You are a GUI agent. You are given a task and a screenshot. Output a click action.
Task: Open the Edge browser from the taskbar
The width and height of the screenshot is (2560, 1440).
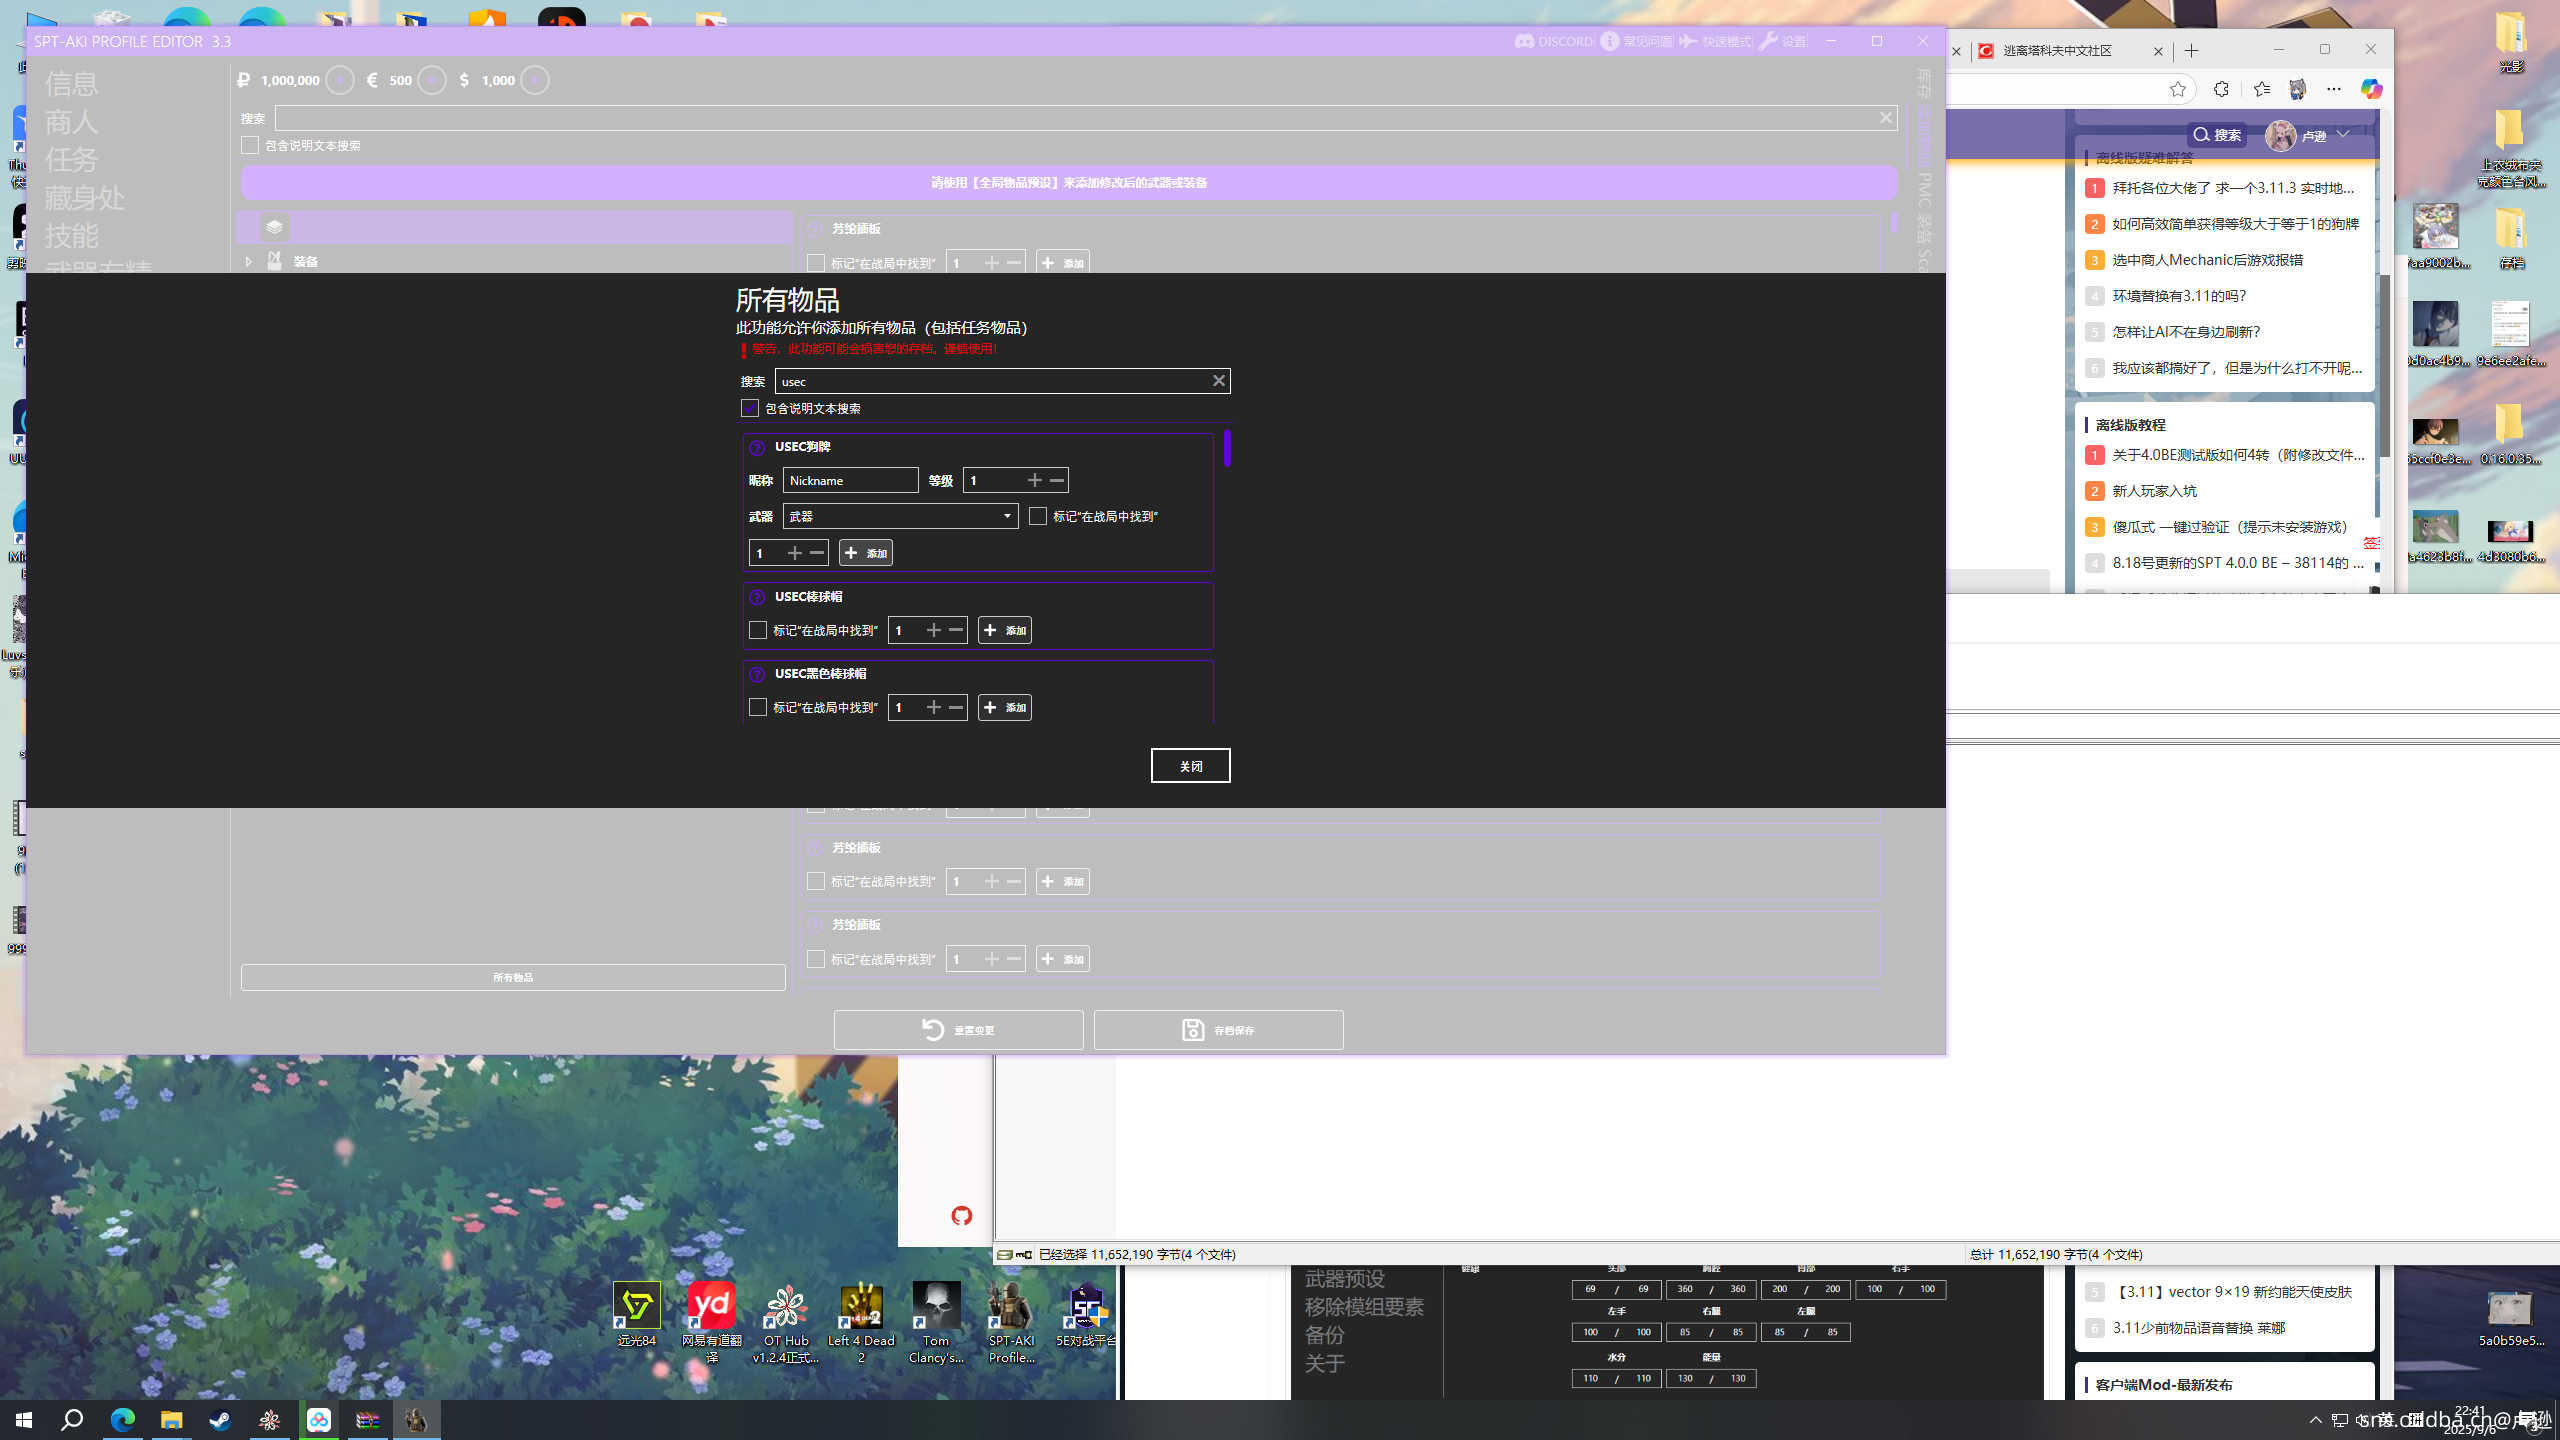pyautogui.click(x=122, y=1419)
